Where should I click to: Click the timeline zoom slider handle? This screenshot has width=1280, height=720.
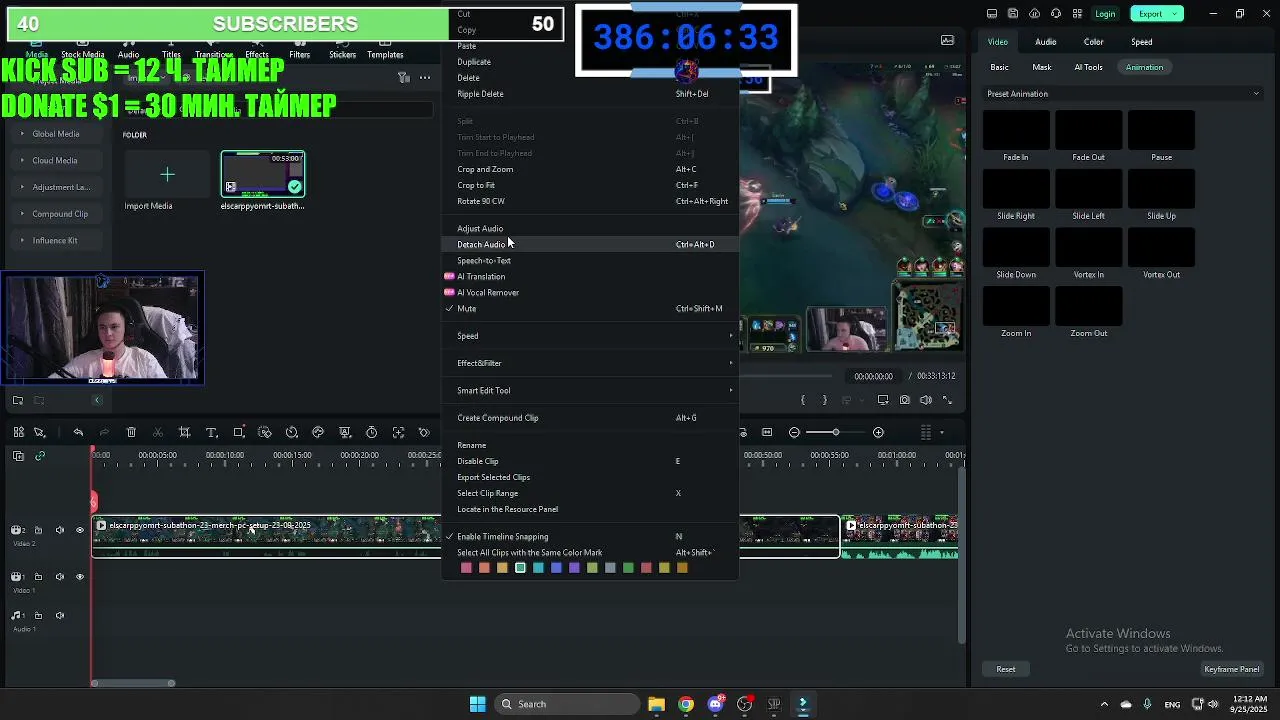836,432
